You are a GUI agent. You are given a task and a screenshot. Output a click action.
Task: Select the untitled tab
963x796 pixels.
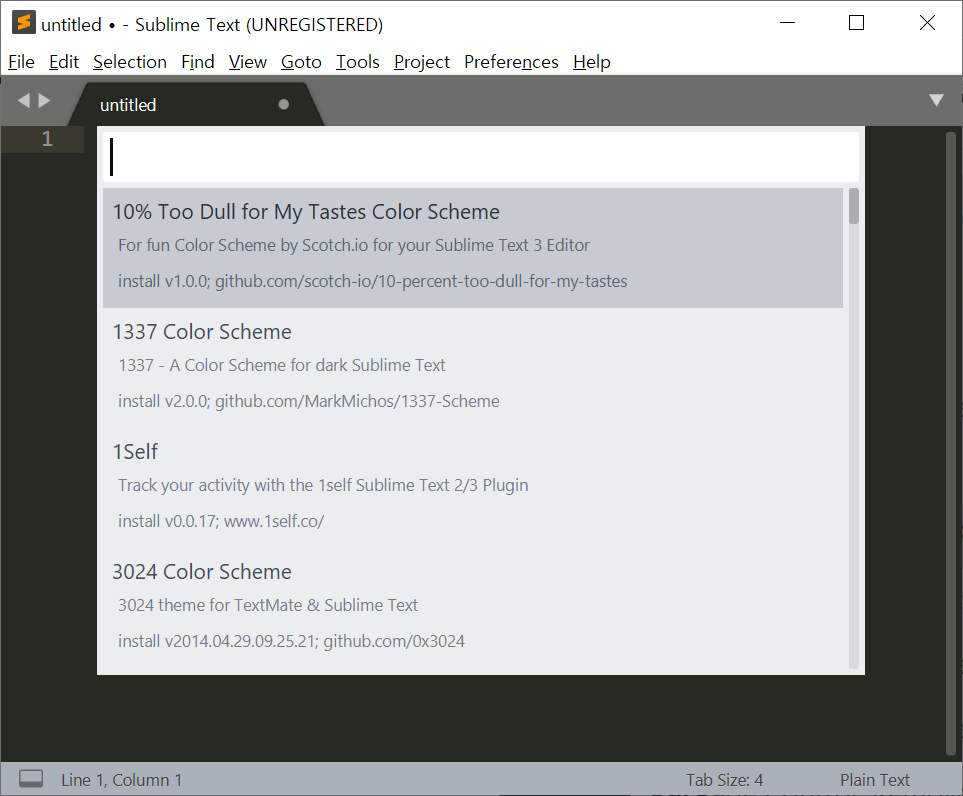(x=195, y=104)
